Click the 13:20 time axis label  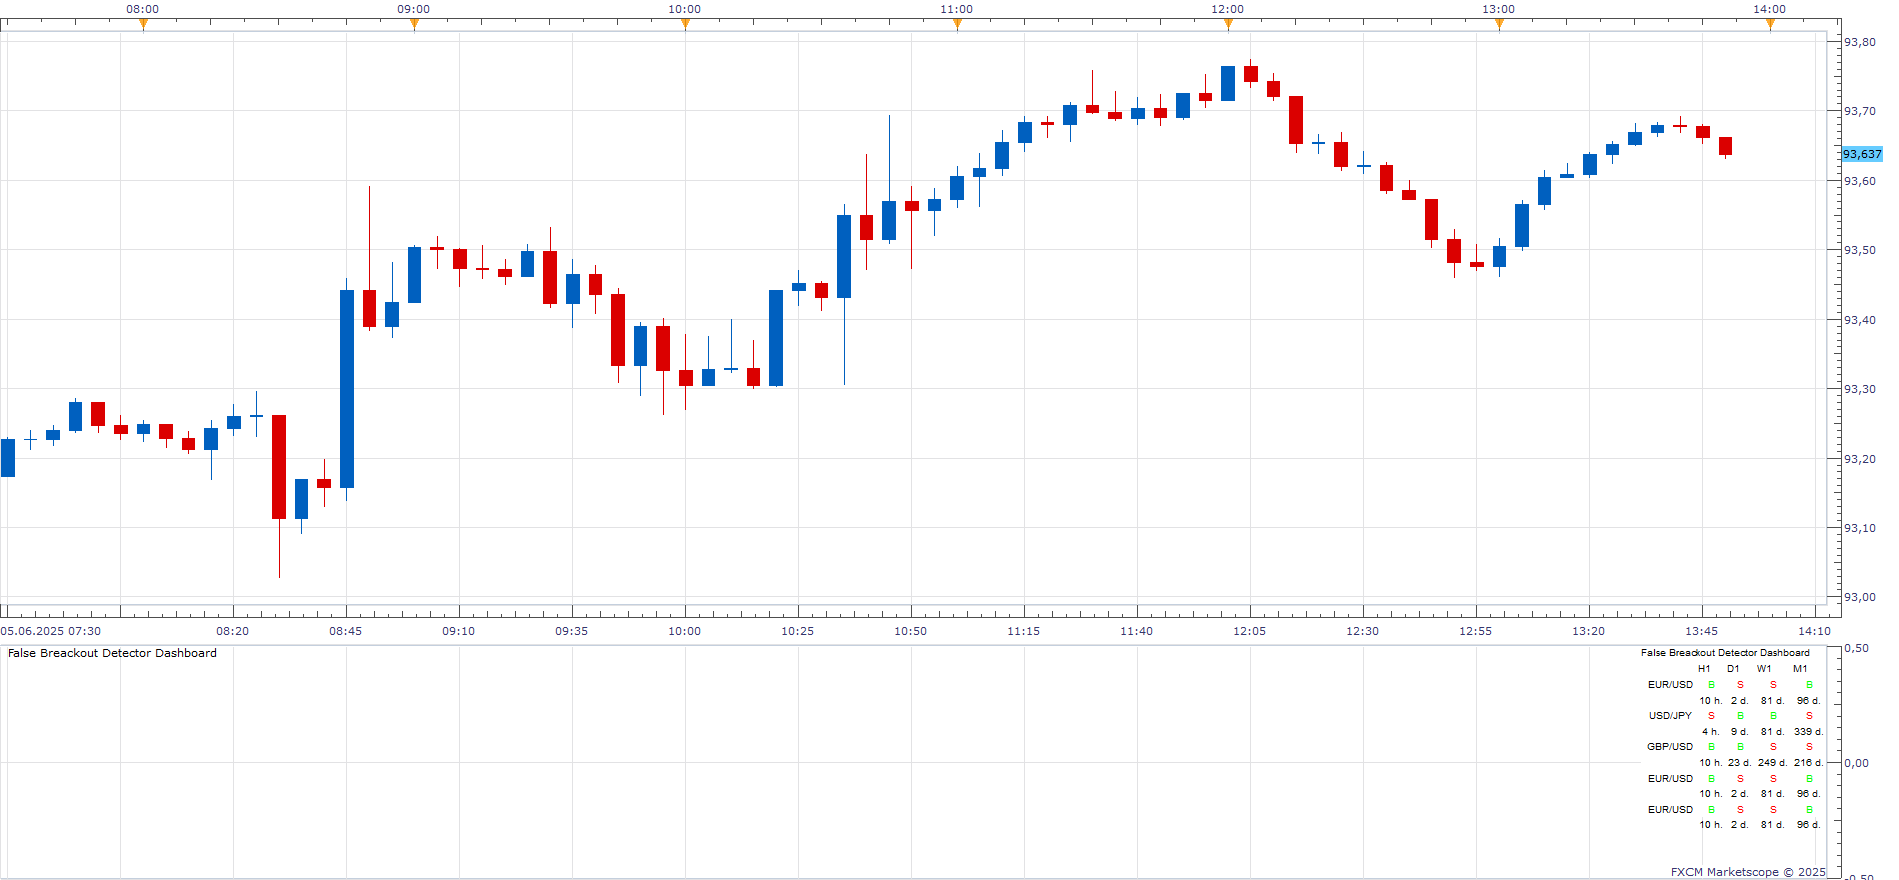[x=1589, y=631]
